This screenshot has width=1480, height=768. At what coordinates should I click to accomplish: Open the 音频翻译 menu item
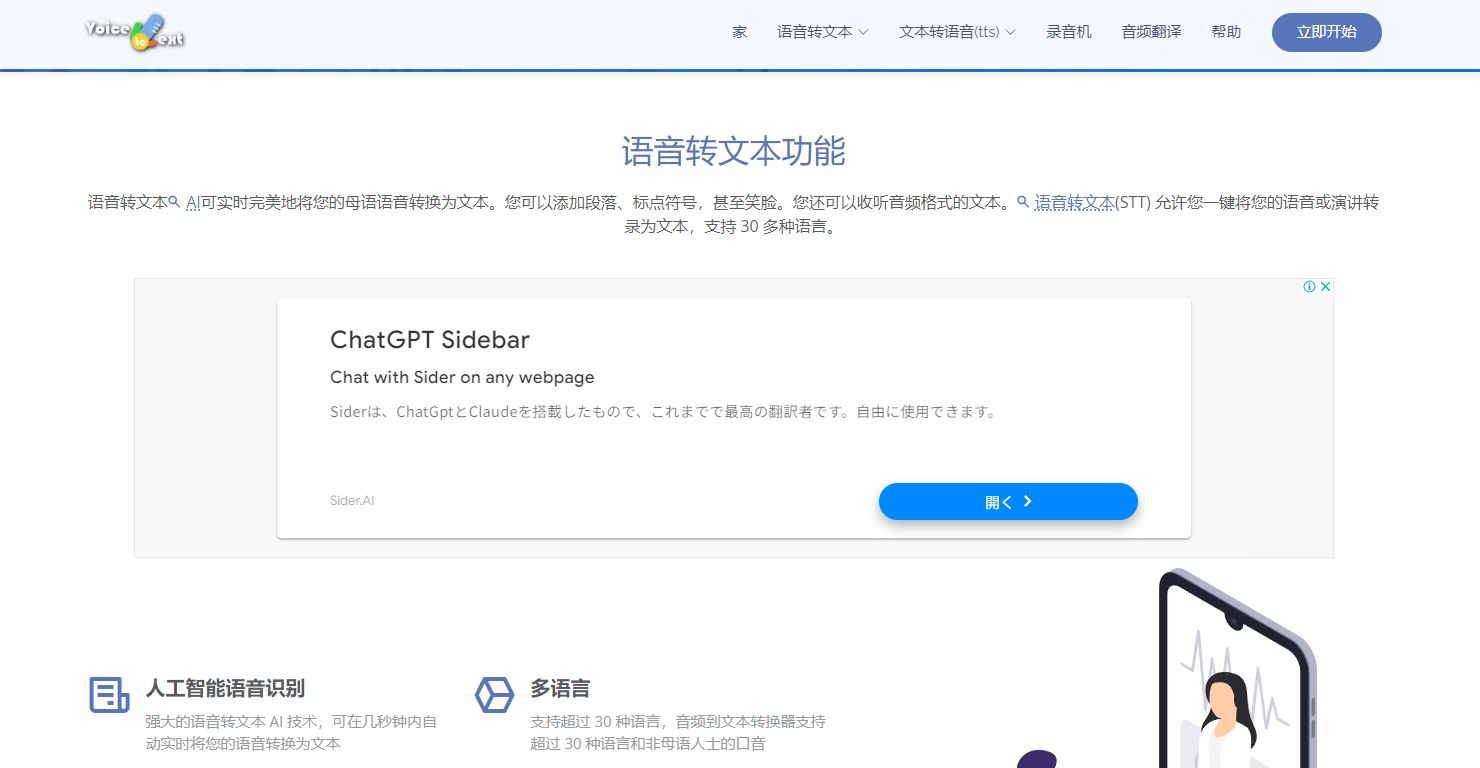tap(1151, 32)
